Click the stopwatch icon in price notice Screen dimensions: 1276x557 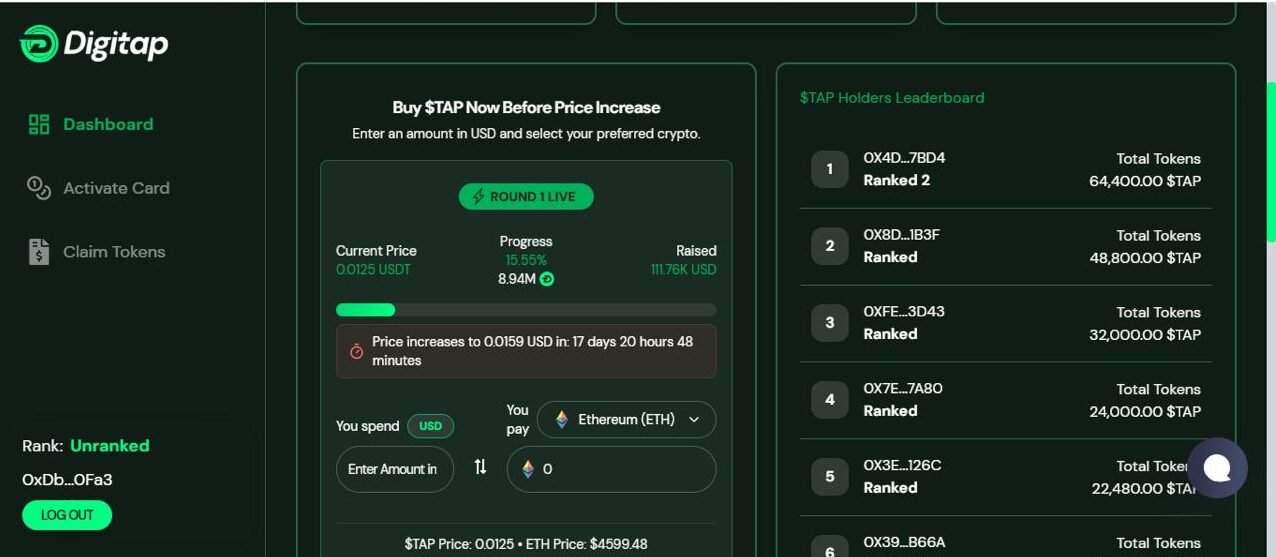click(x=356, y=351)
